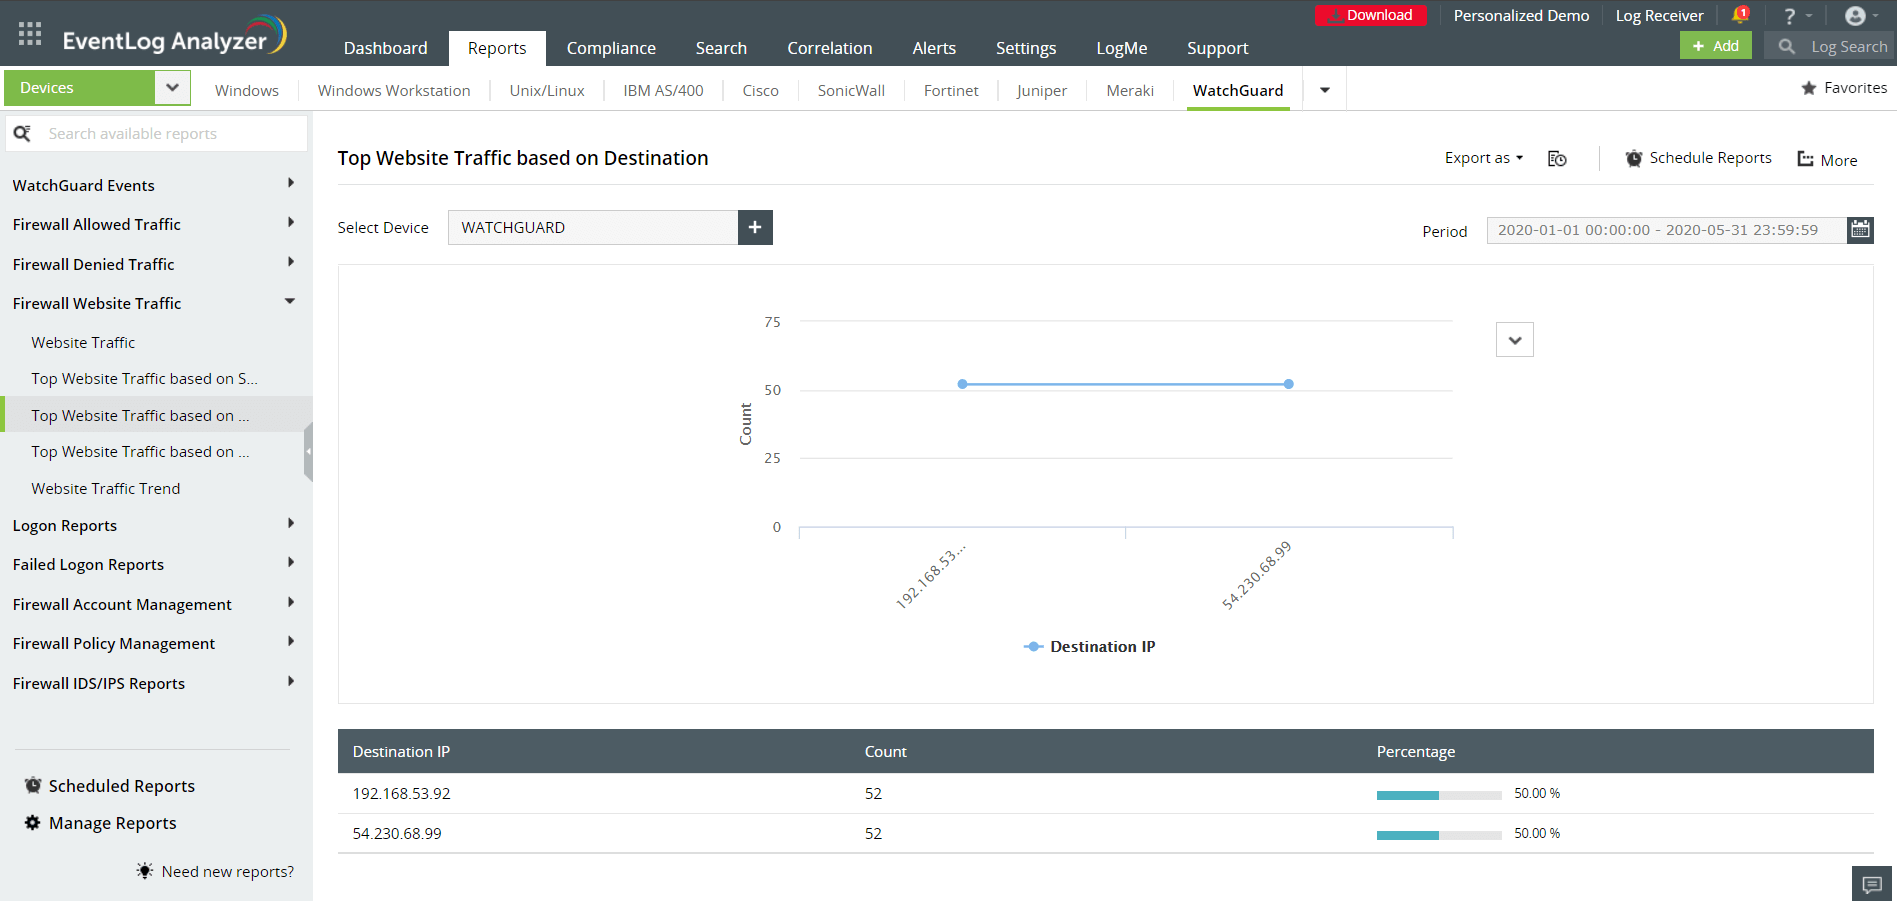Open the chat feedback icon
The height and width of the screenshot is (901, 1897).
tap(1872, 884)
